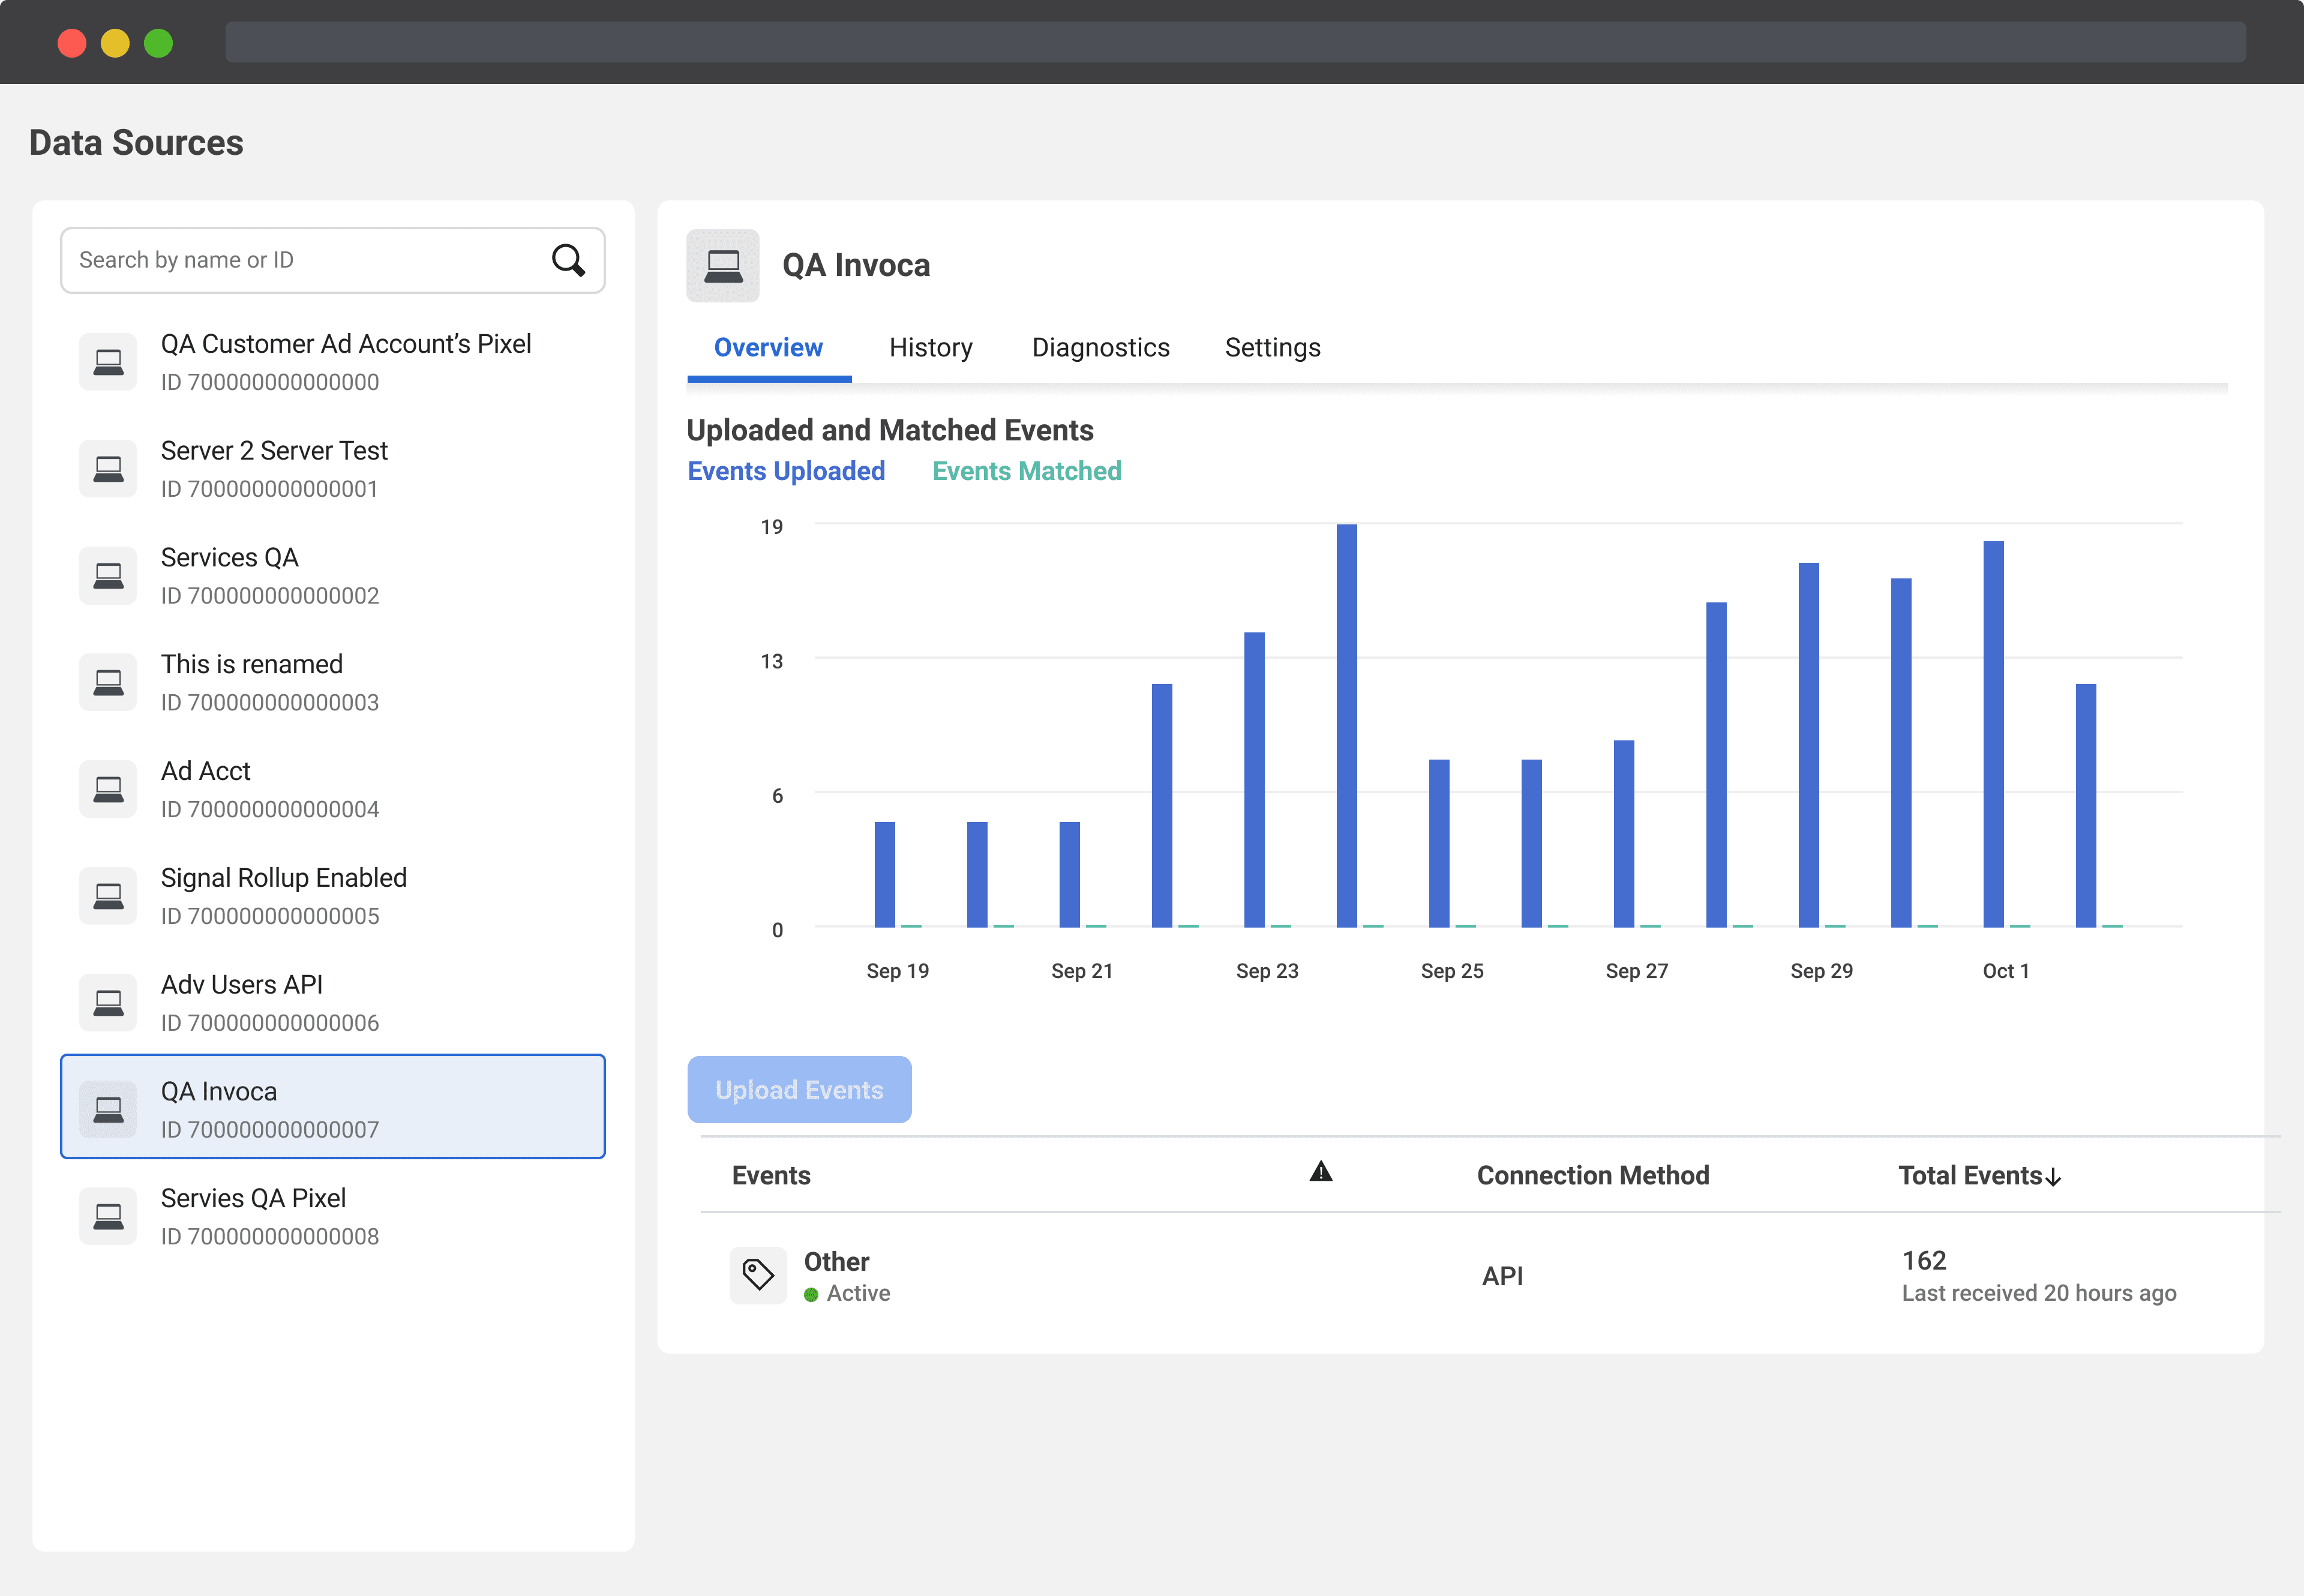Click the laptop icon beside Server 2 Server Test
2304x1596 pixels.
tap(108, 468)
